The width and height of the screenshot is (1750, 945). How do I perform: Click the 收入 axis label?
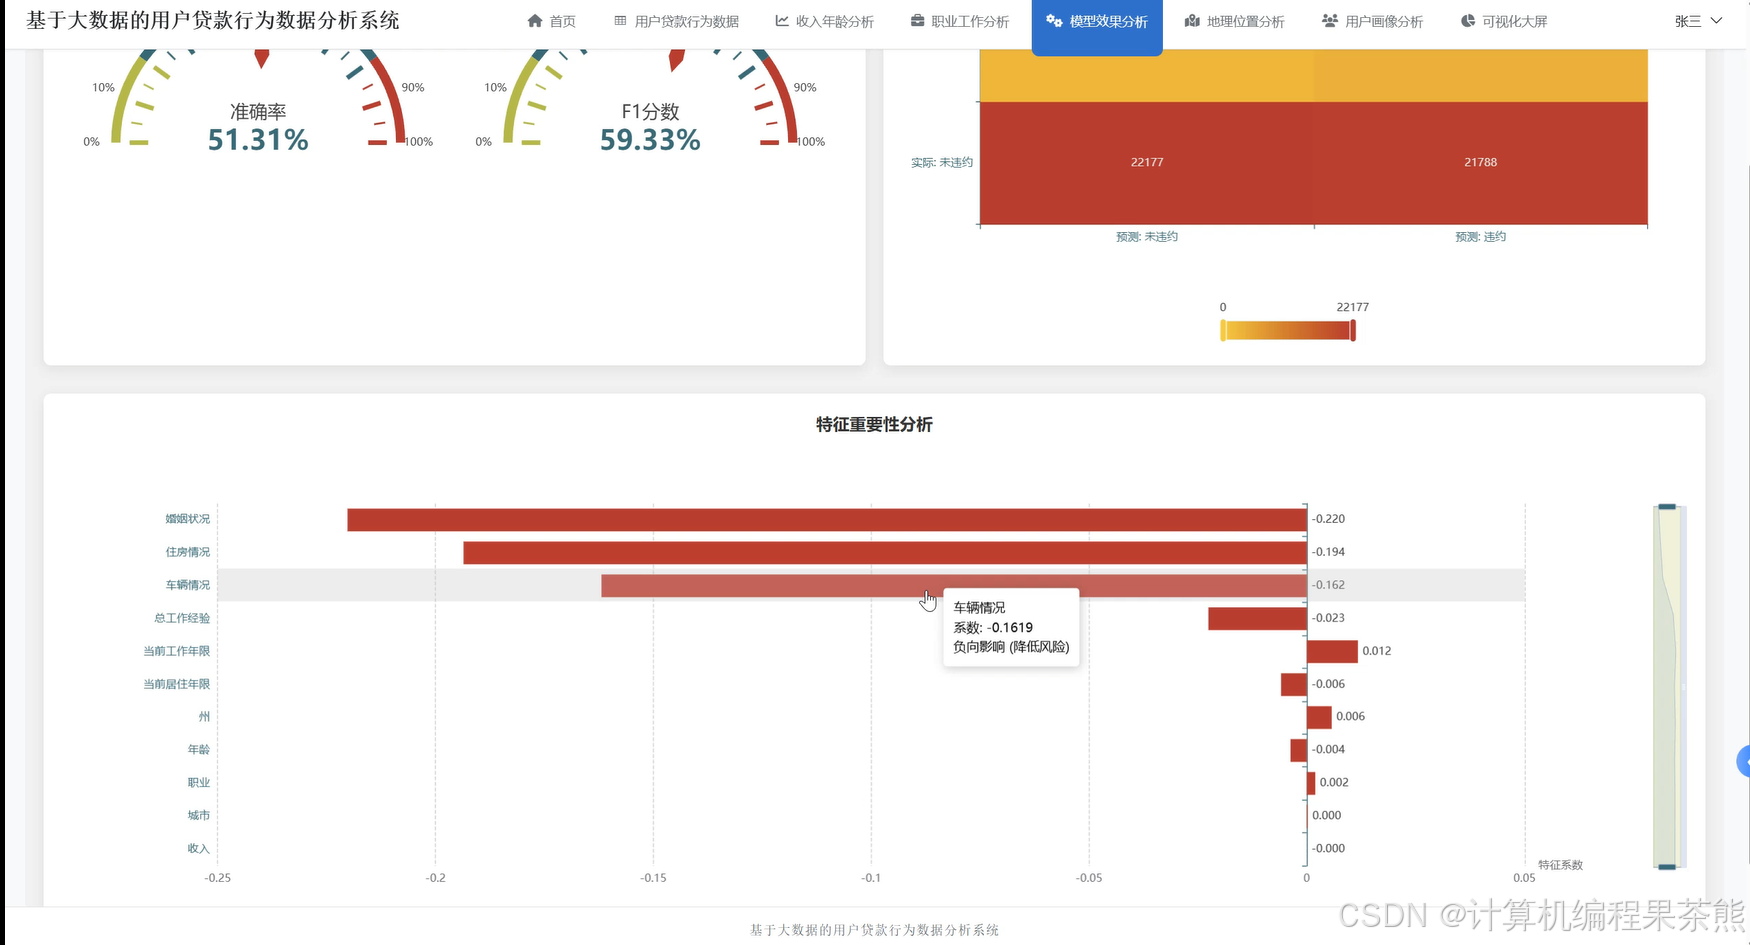[x=199, y=849]
